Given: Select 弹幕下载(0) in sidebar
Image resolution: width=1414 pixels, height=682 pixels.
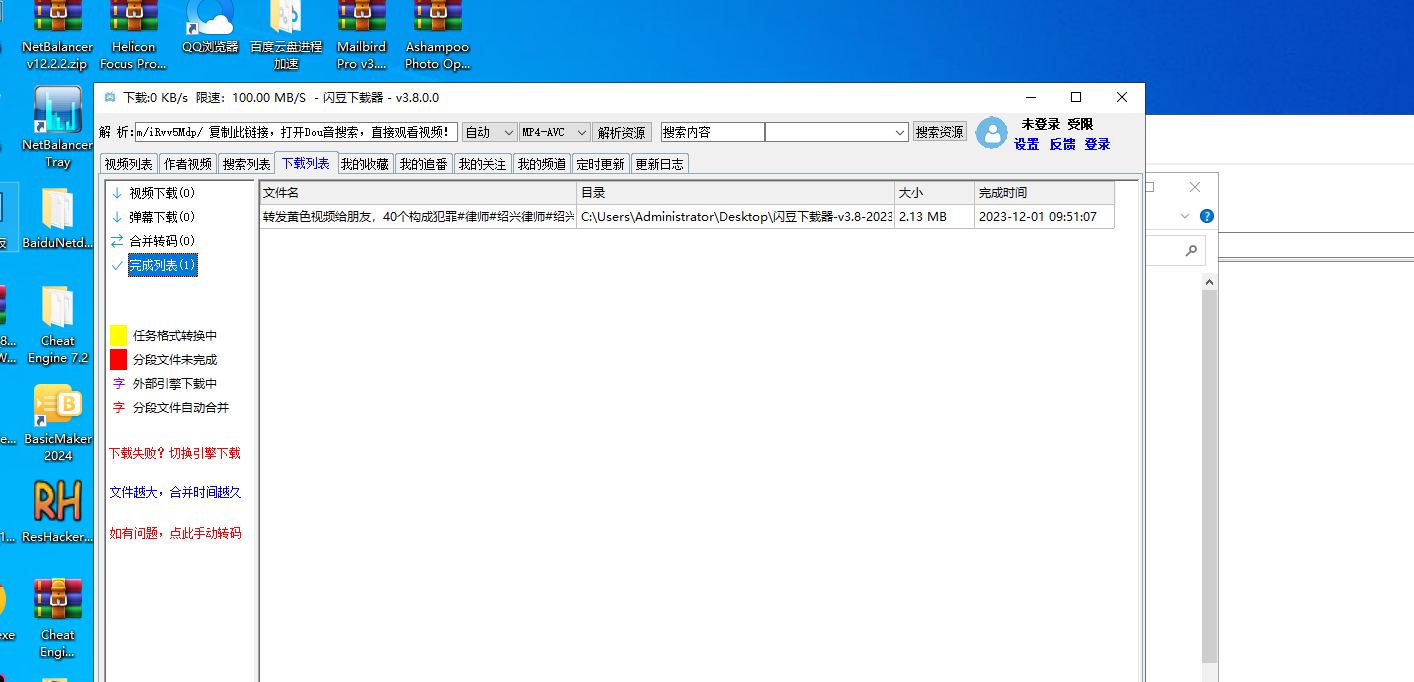Looking at the screenshot, I should tap(162, 217).
